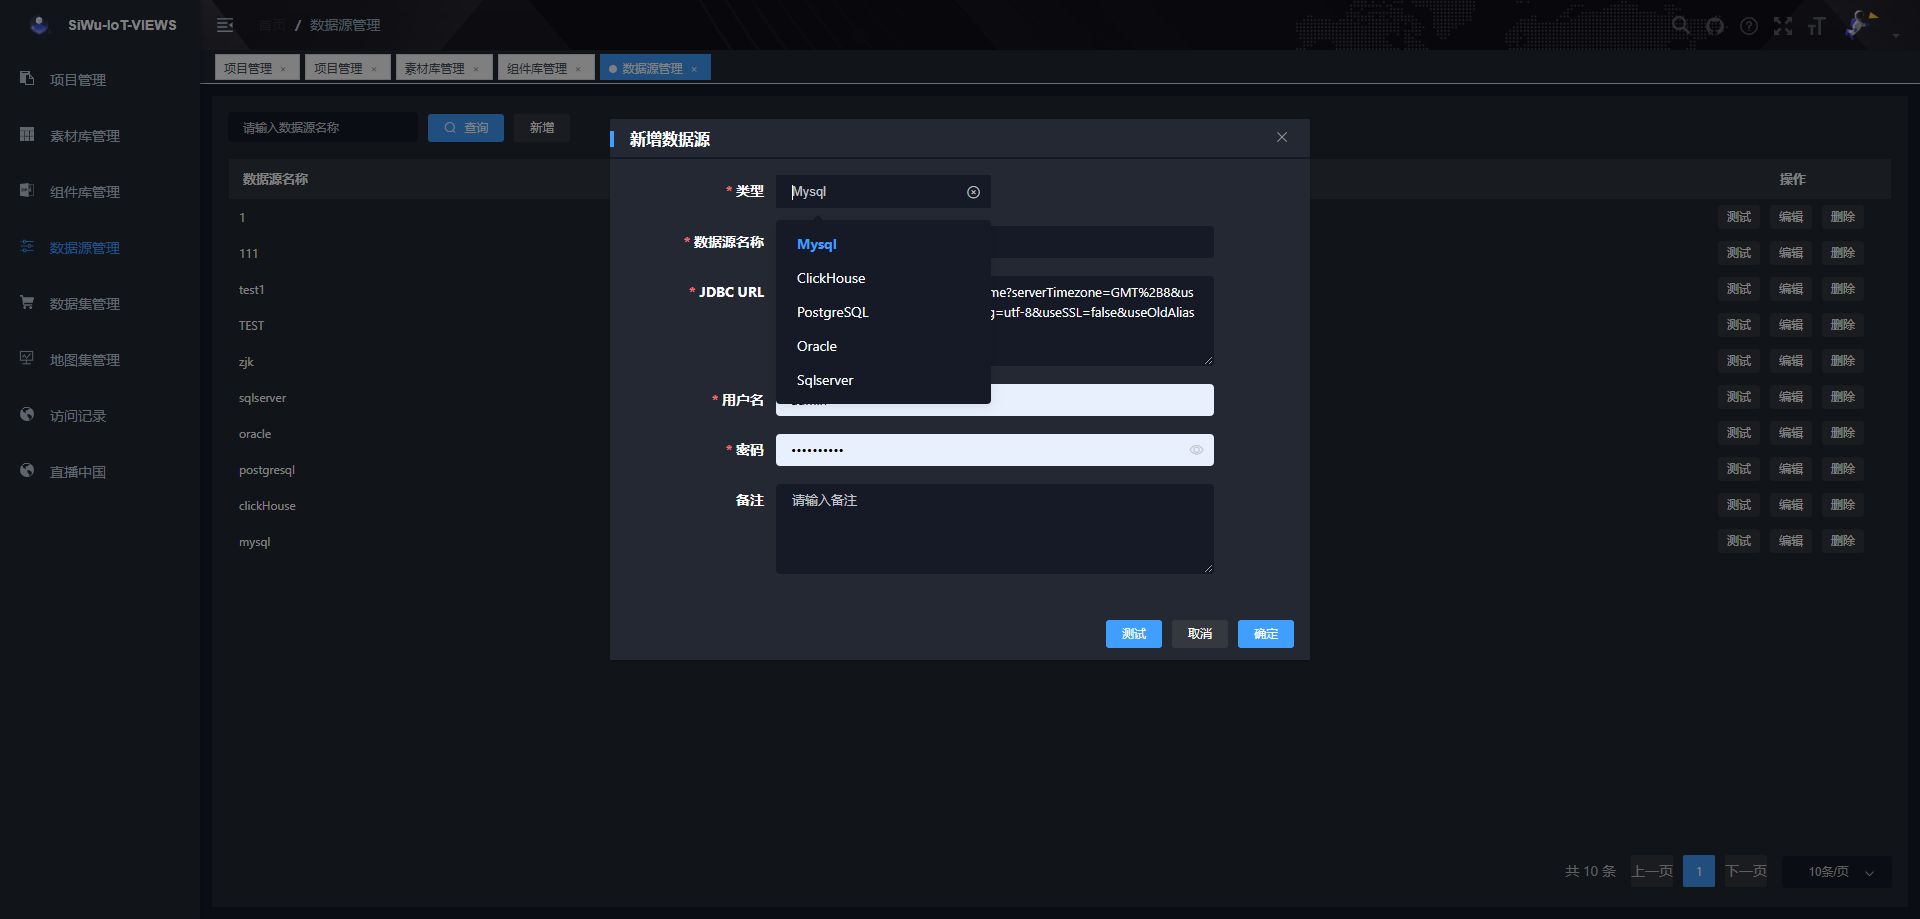Open 数据集管理 in the sidebar
Image resolution: width=1920 pixels, height=919 pixels.
85,304
